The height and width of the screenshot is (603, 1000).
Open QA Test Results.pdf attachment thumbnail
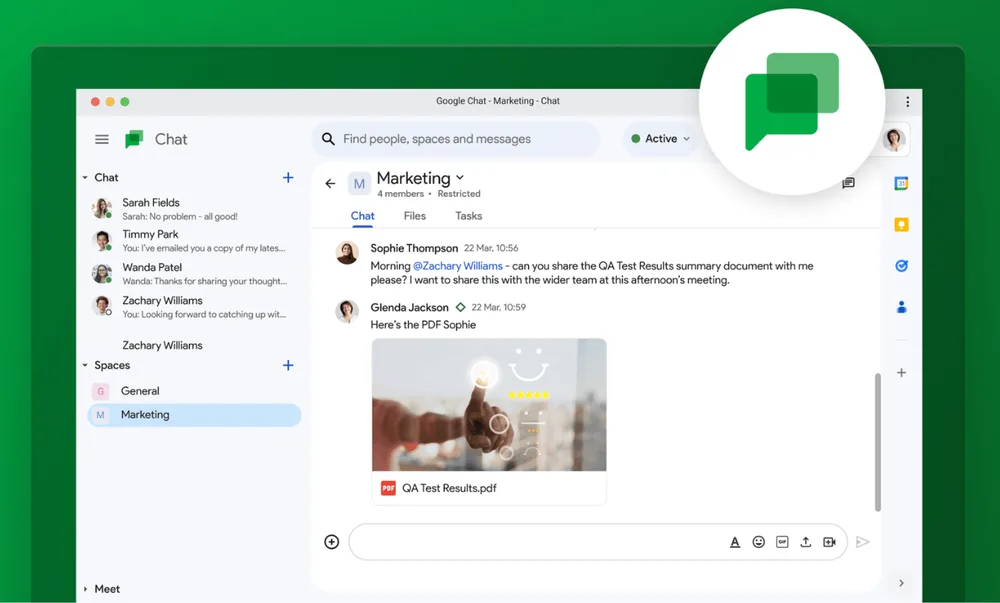click(x=489, y=405)
